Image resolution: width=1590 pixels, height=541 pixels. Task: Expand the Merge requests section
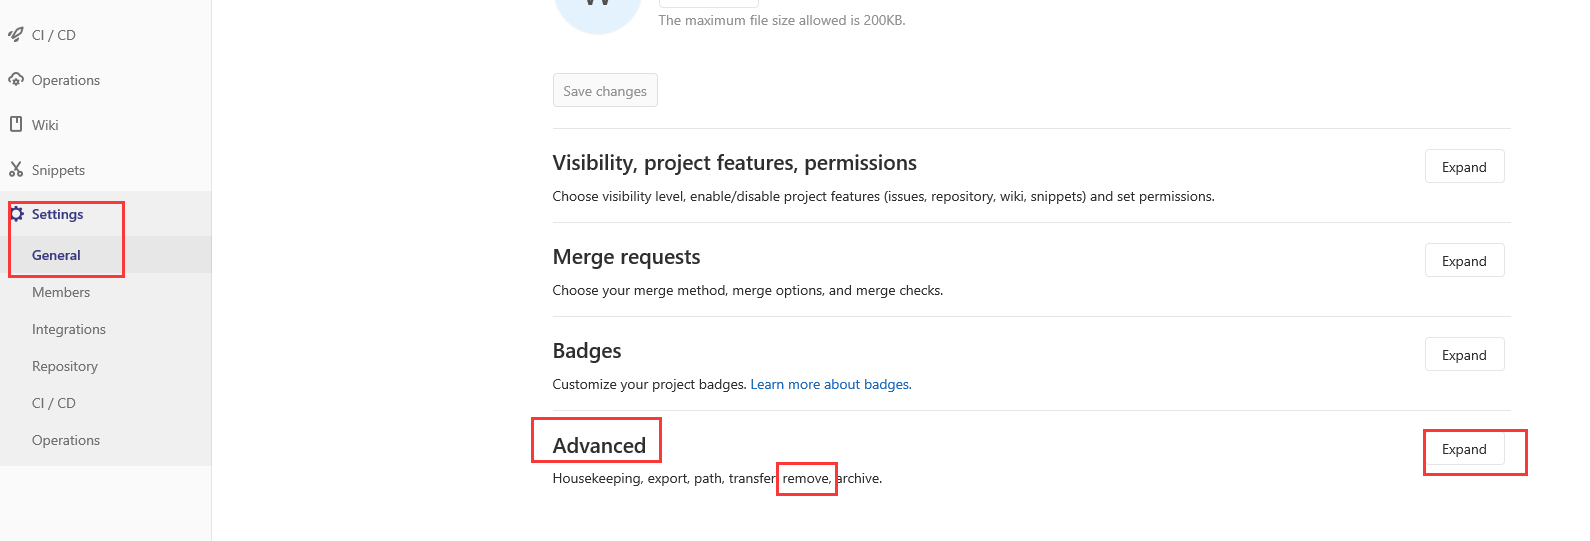pyautogui.click(x=1464, y=261)
